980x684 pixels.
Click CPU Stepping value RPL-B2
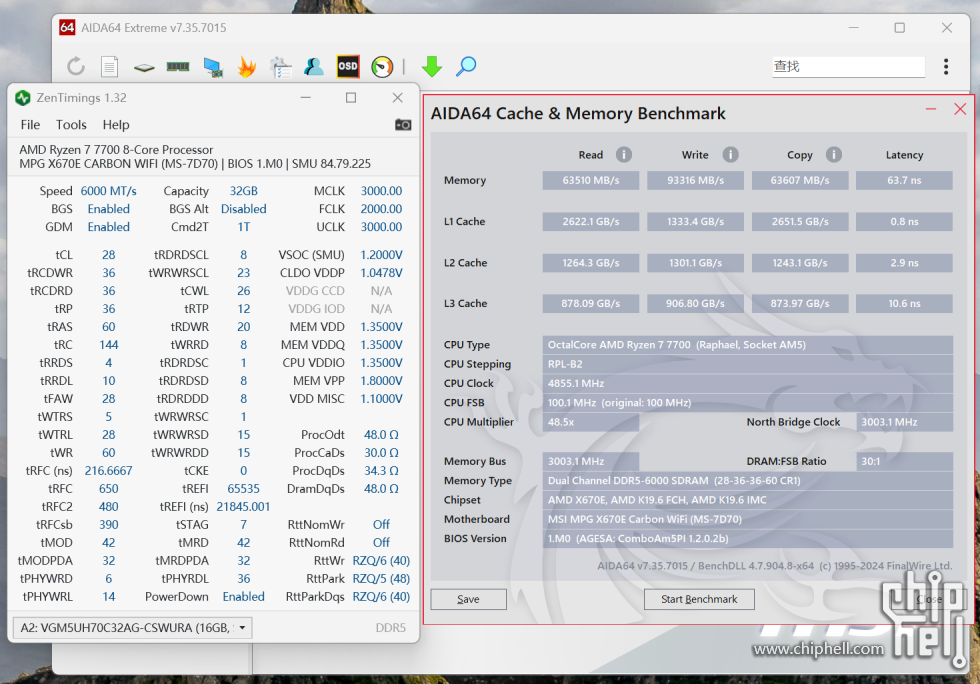(748, 364)
